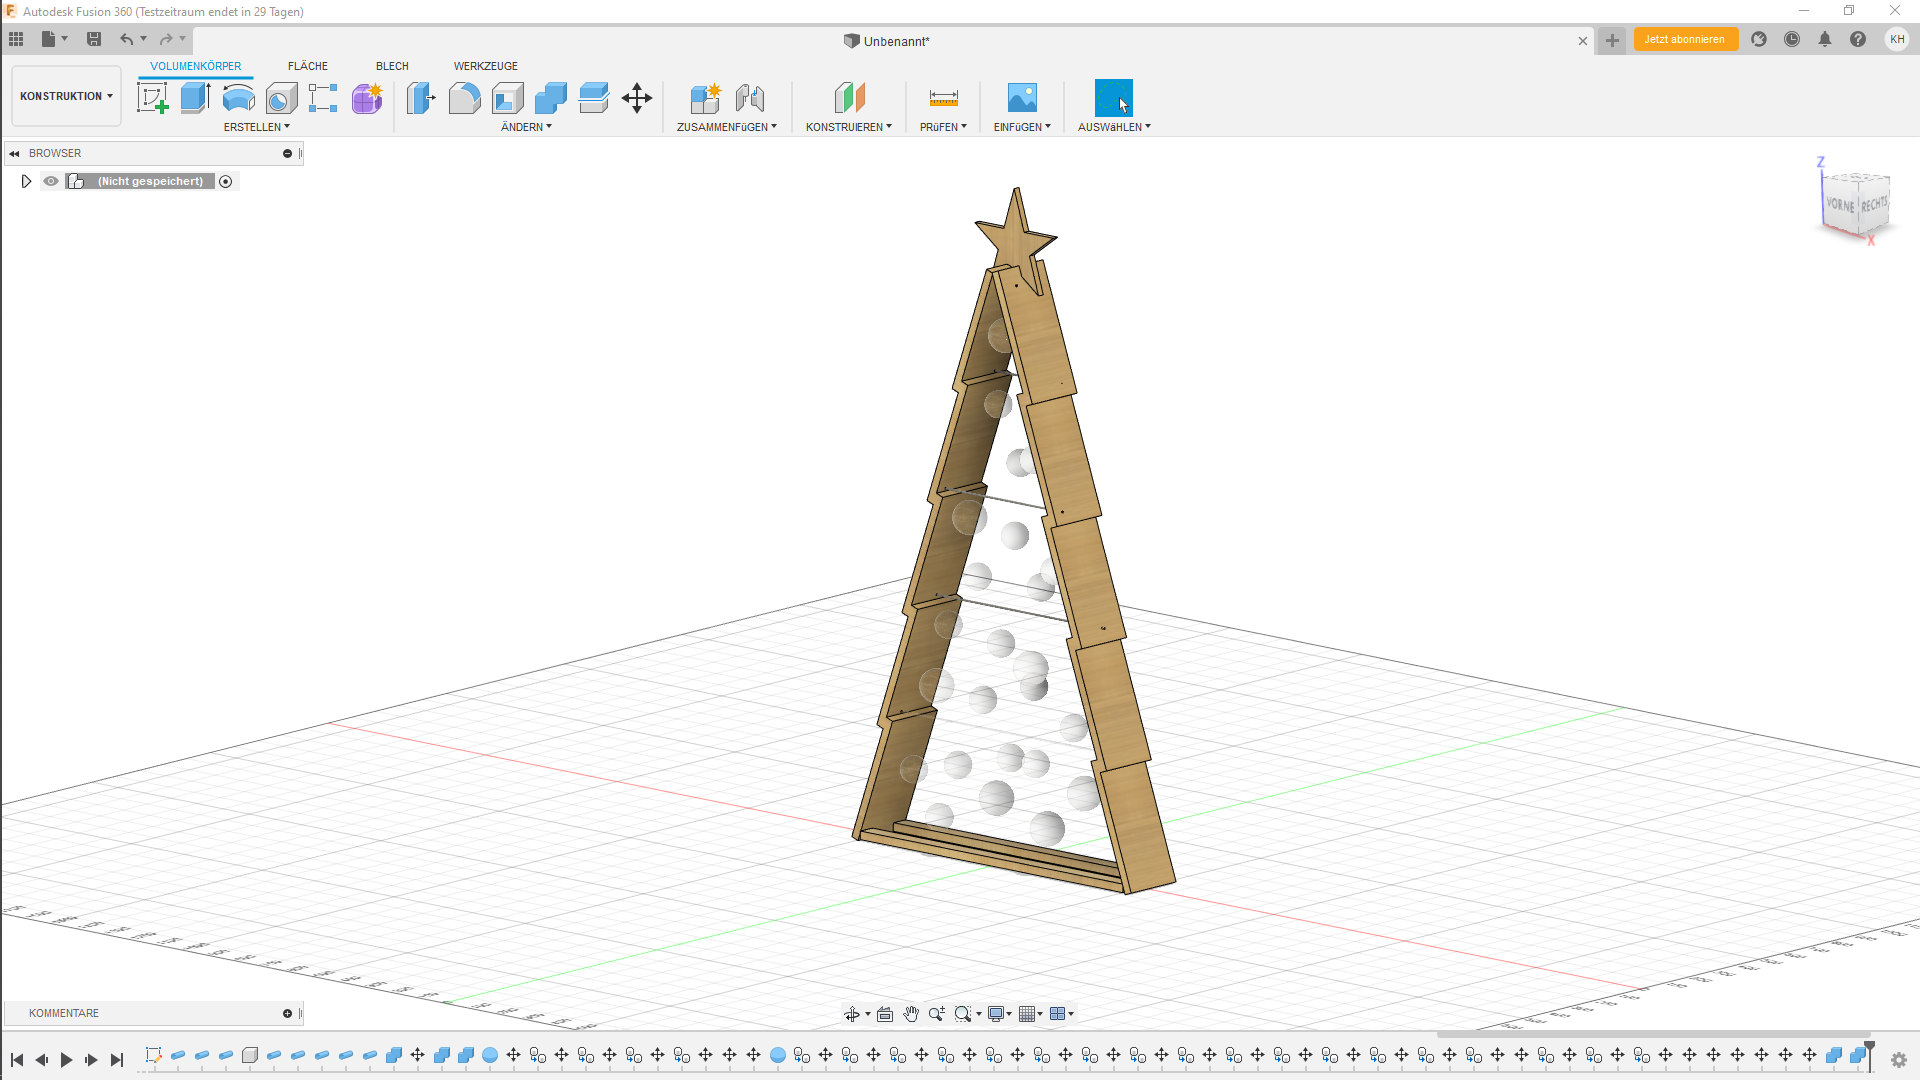This screenshot has width=1920, height=1080.
Task: Select the Sketch erstellen tool
Action: coord(152,97)
